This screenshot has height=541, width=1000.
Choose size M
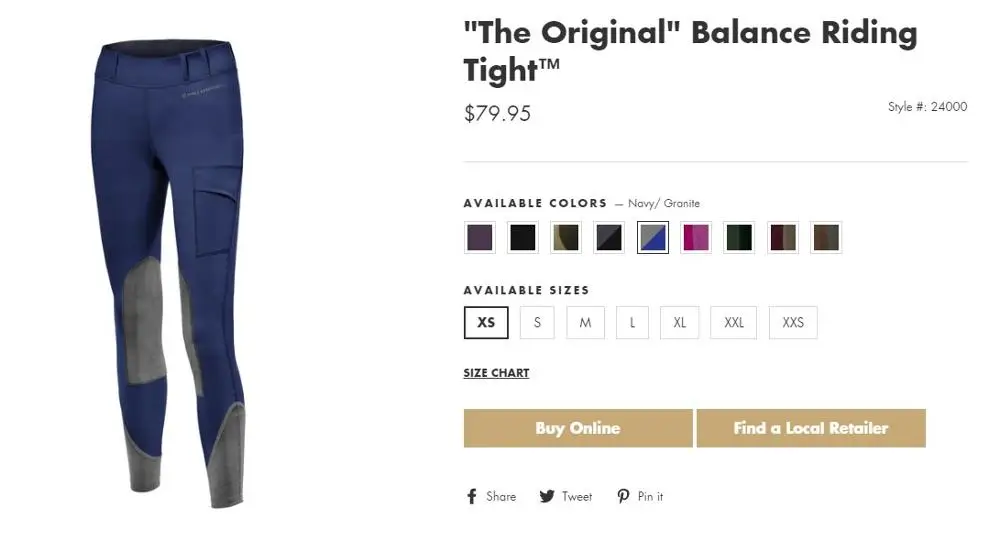585,323
